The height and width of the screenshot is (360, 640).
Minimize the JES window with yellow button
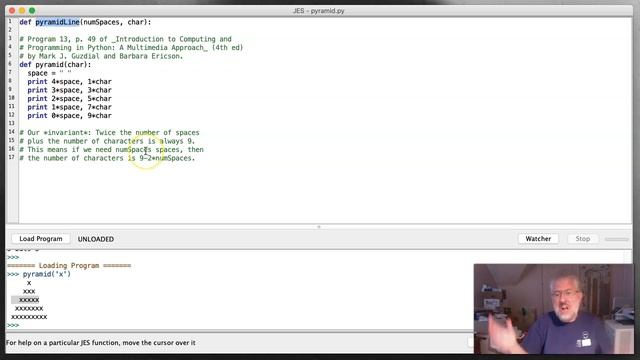(x=22, y=11)
